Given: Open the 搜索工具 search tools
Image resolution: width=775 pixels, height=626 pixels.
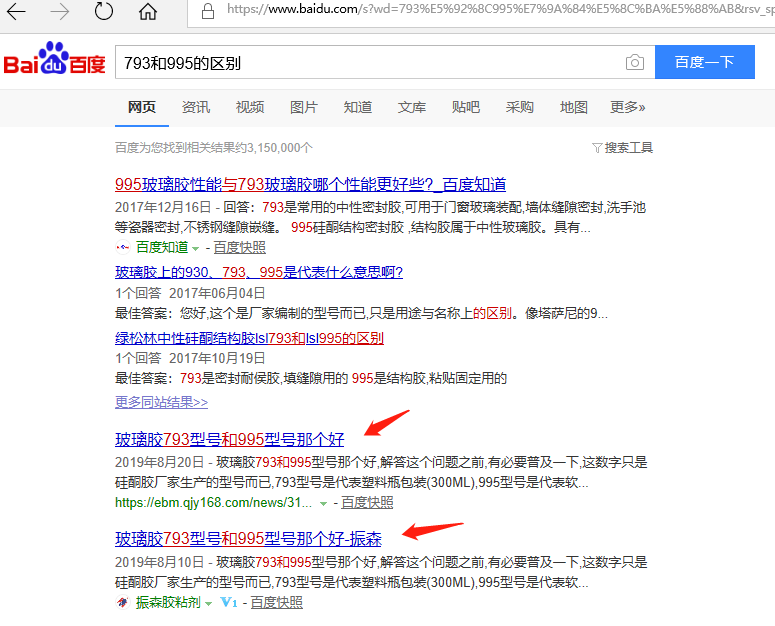Looking at the screenshot, I should pyautogui.click(x=629, y=148).
